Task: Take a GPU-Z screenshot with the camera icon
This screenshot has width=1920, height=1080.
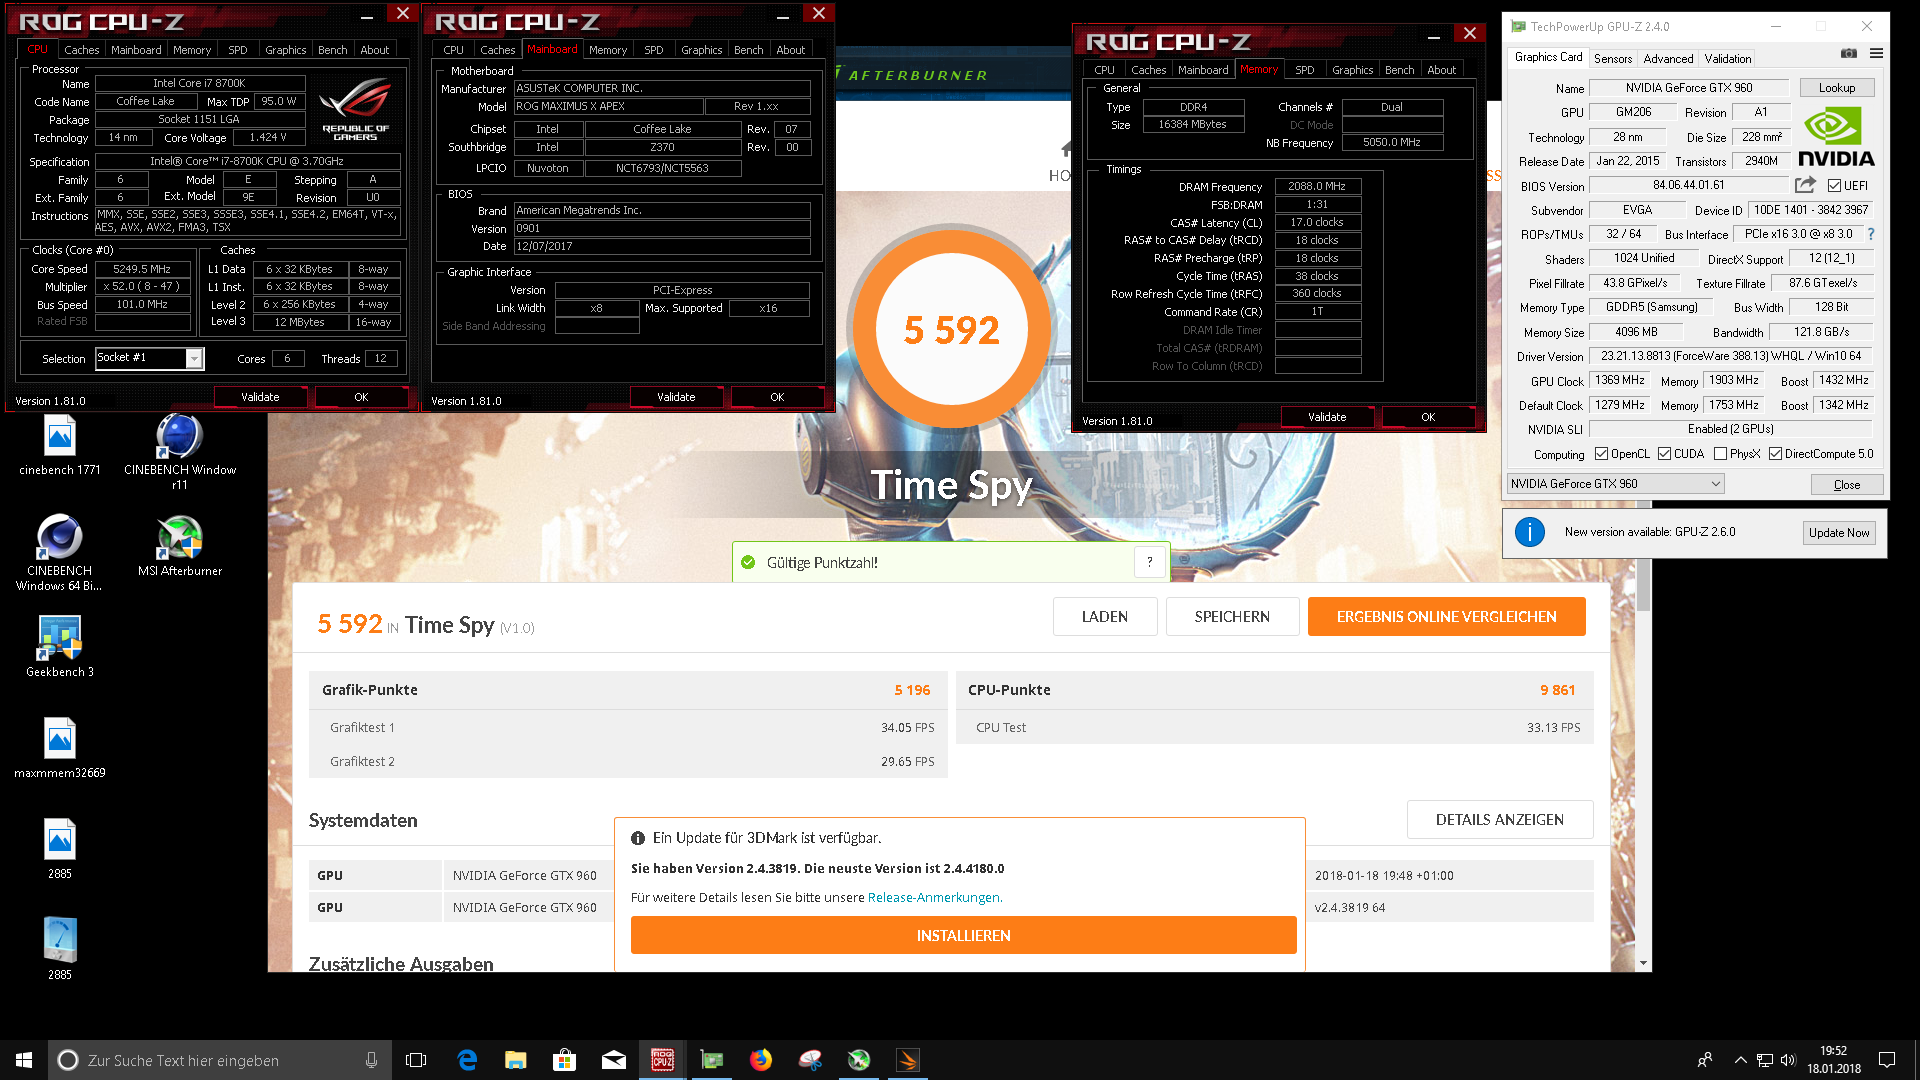Action: point(1849,53)
